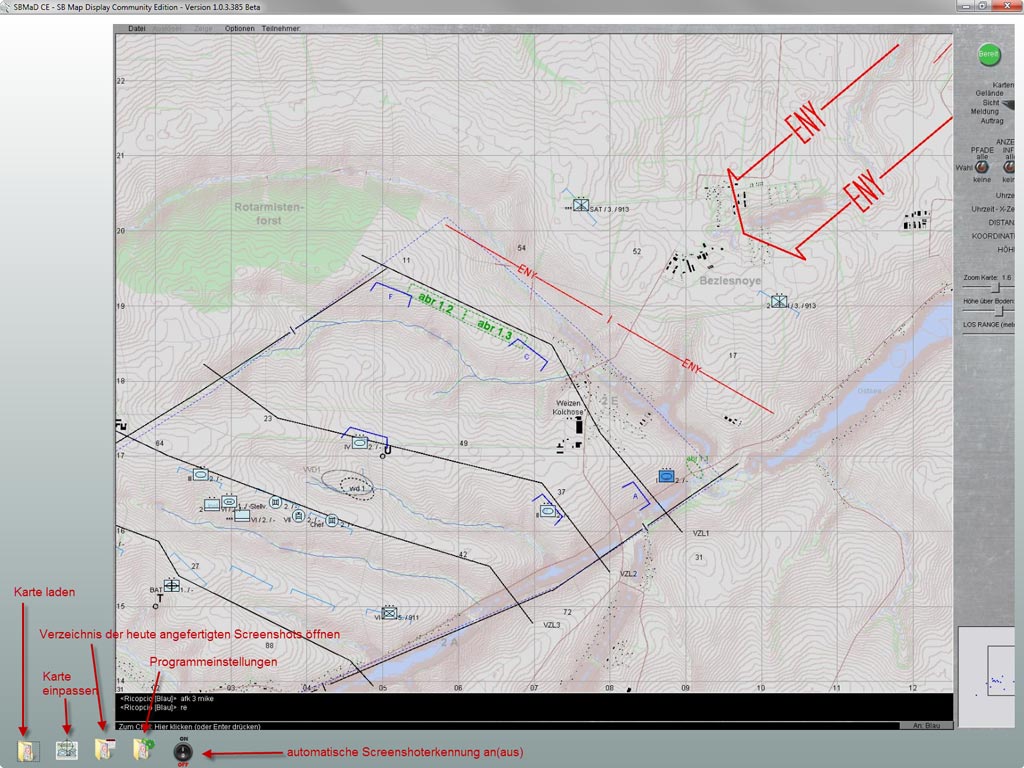This screenshot has width=1024, height=768.
Task: Click the 'abr 1.3' green map label
Action: (x=495, y=329)
